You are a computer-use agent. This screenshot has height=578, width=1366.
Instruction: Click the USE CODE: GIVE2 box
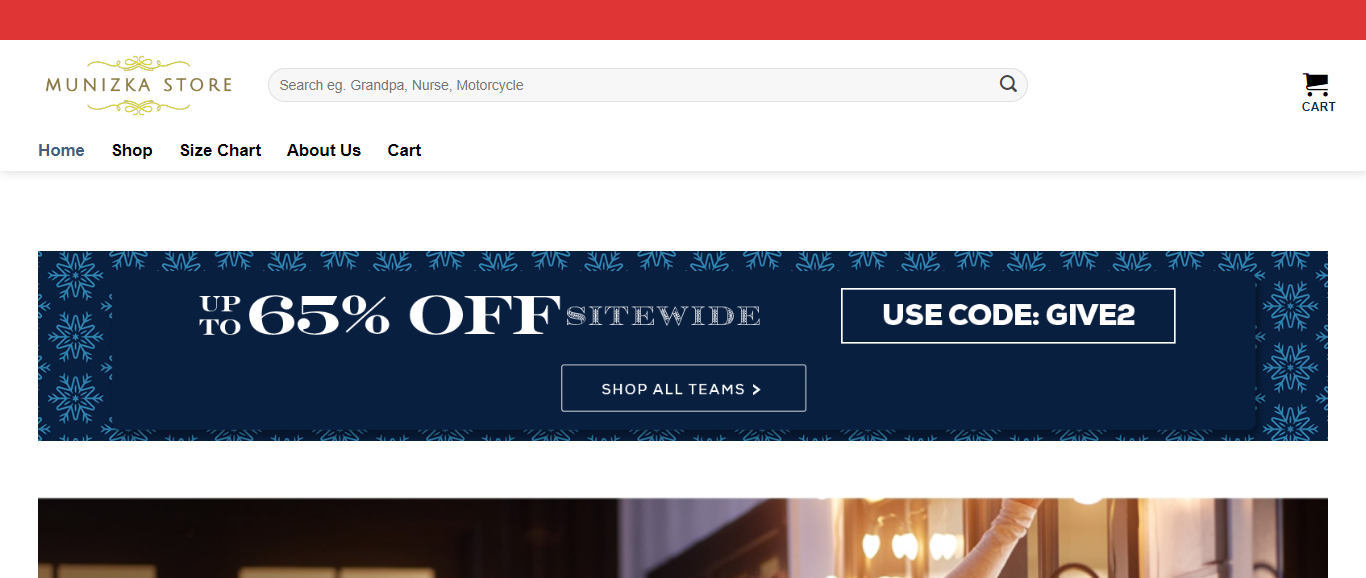point(1008,316)
